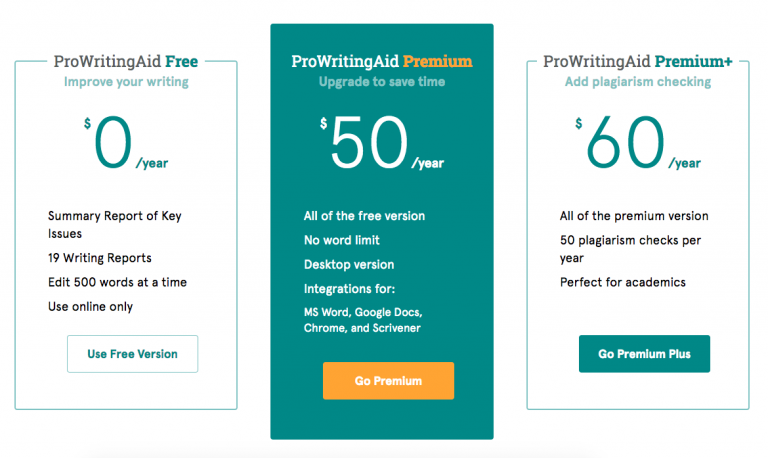
Task: Click the 'Upgrade to save time' tagline
Action: coord(381,82)
